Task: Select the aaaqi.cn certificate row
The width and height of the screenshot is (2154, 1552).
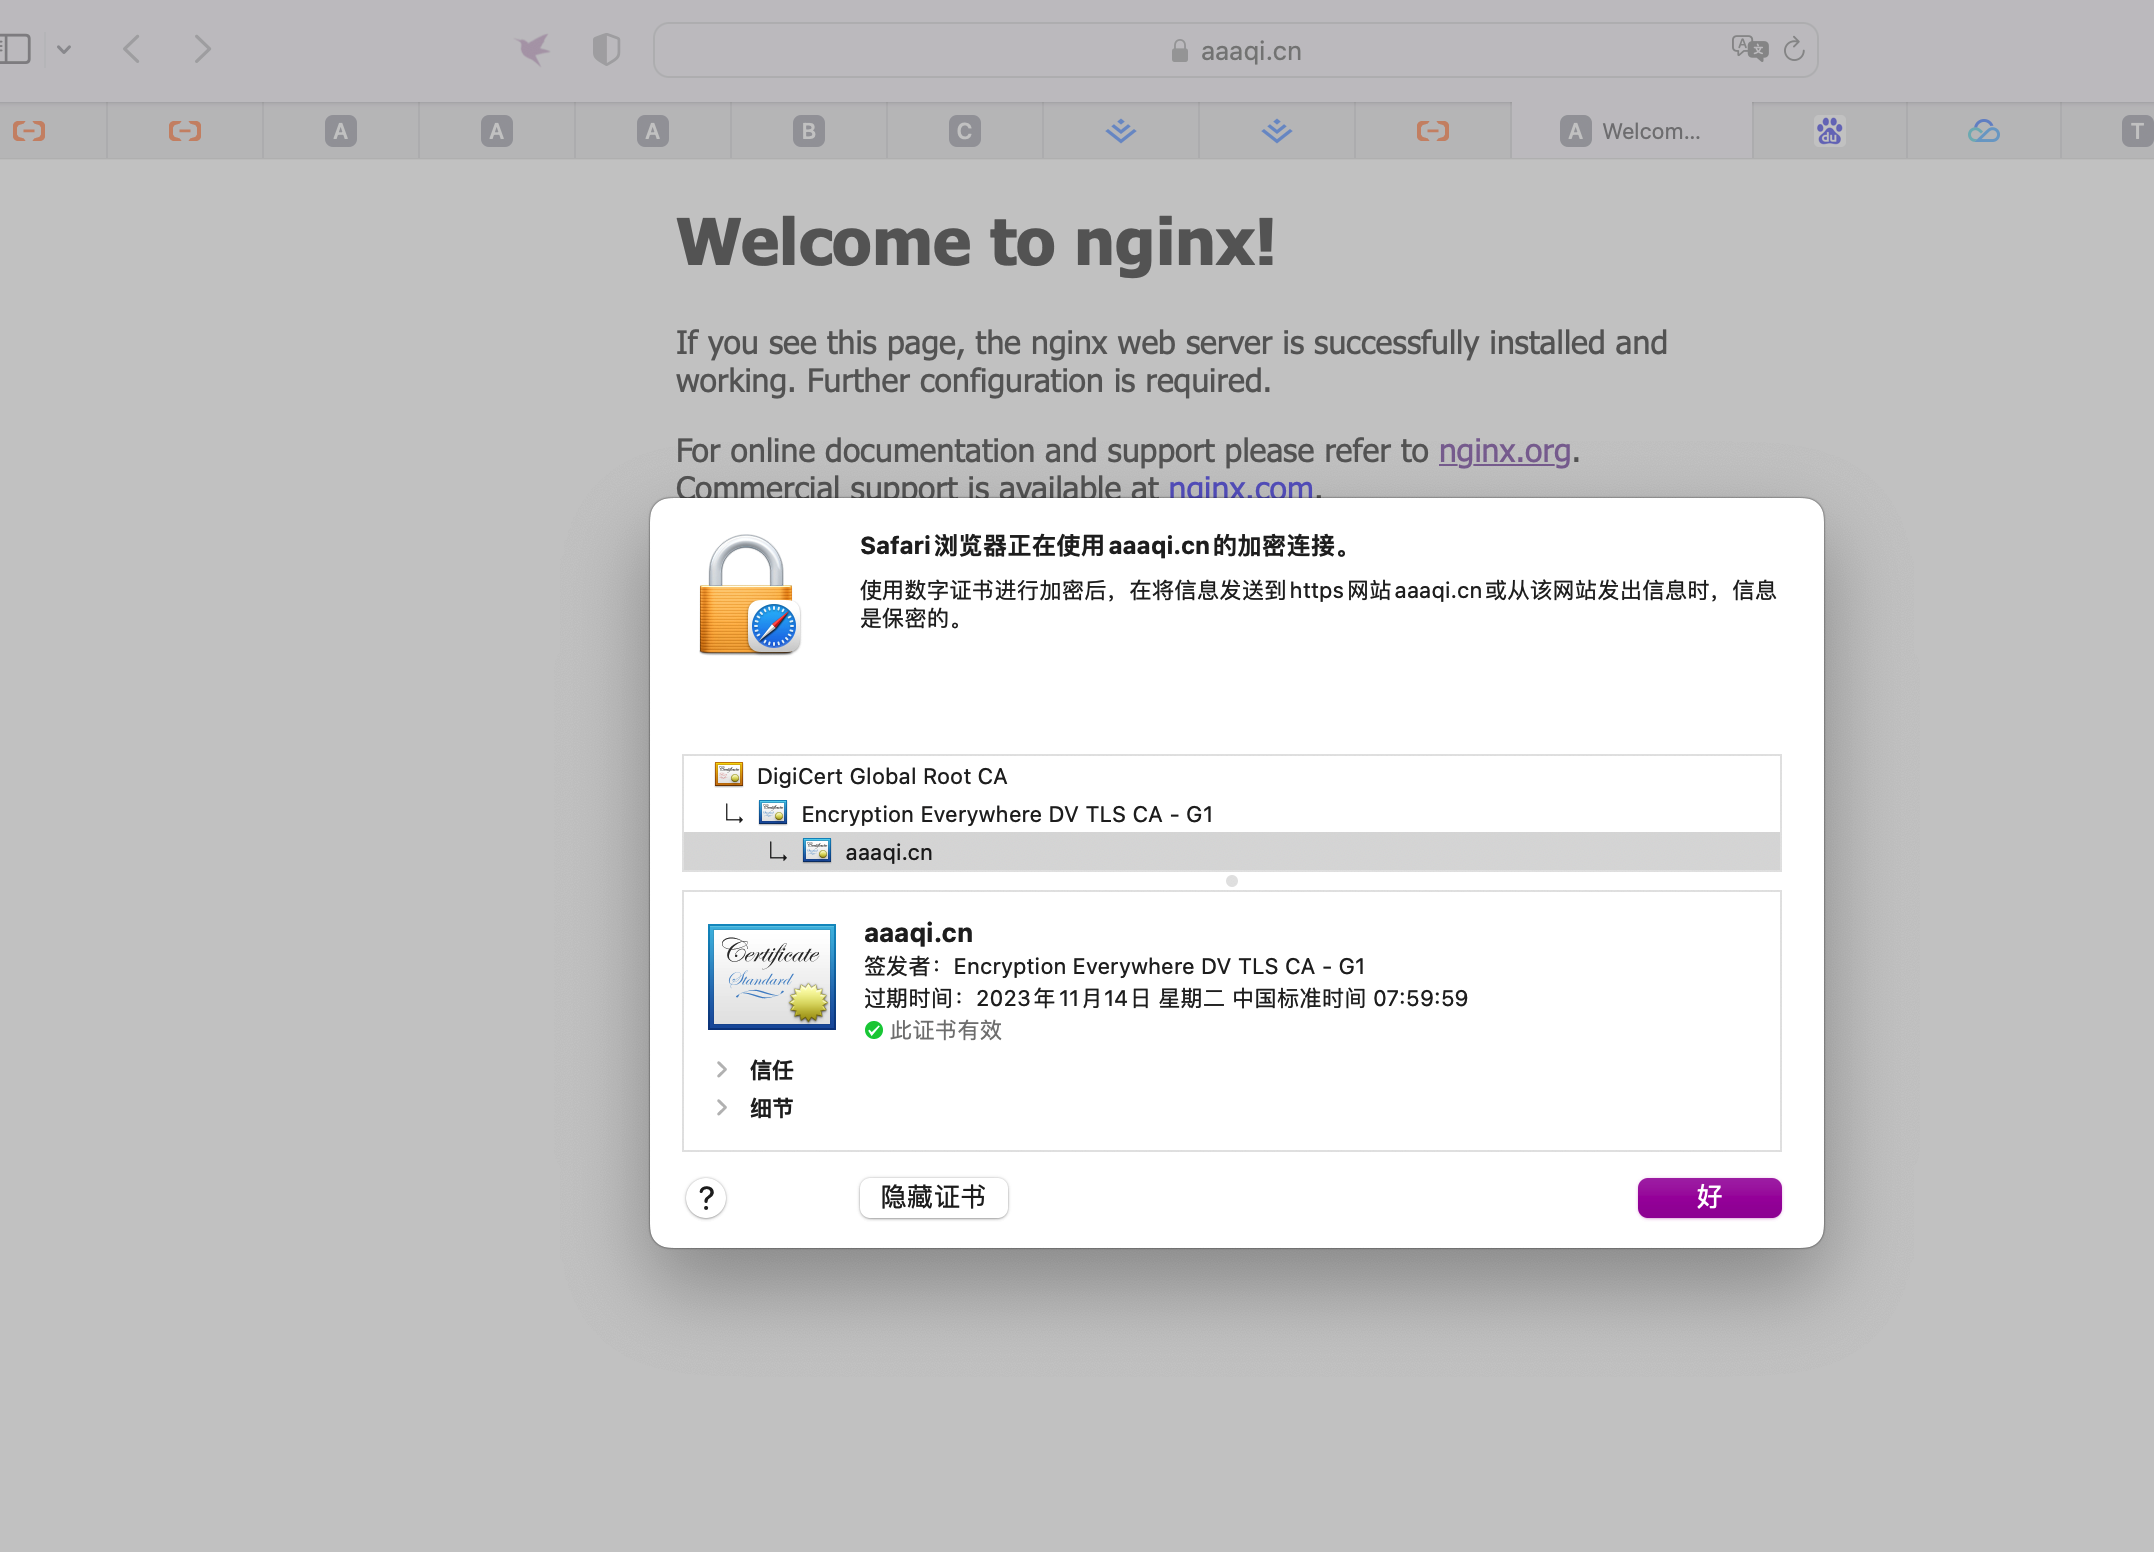Action: click(x=1232, y=852)
